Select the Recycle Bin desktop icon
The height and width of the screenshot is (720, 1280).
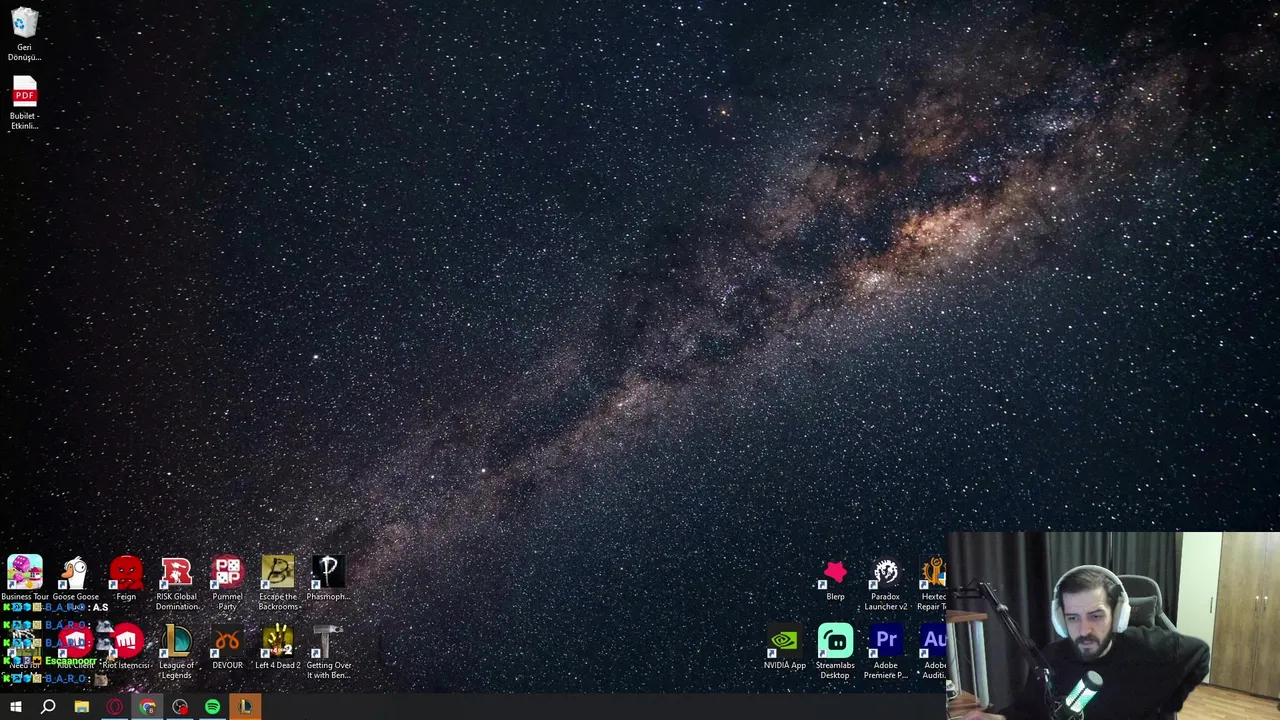(24, 35)
